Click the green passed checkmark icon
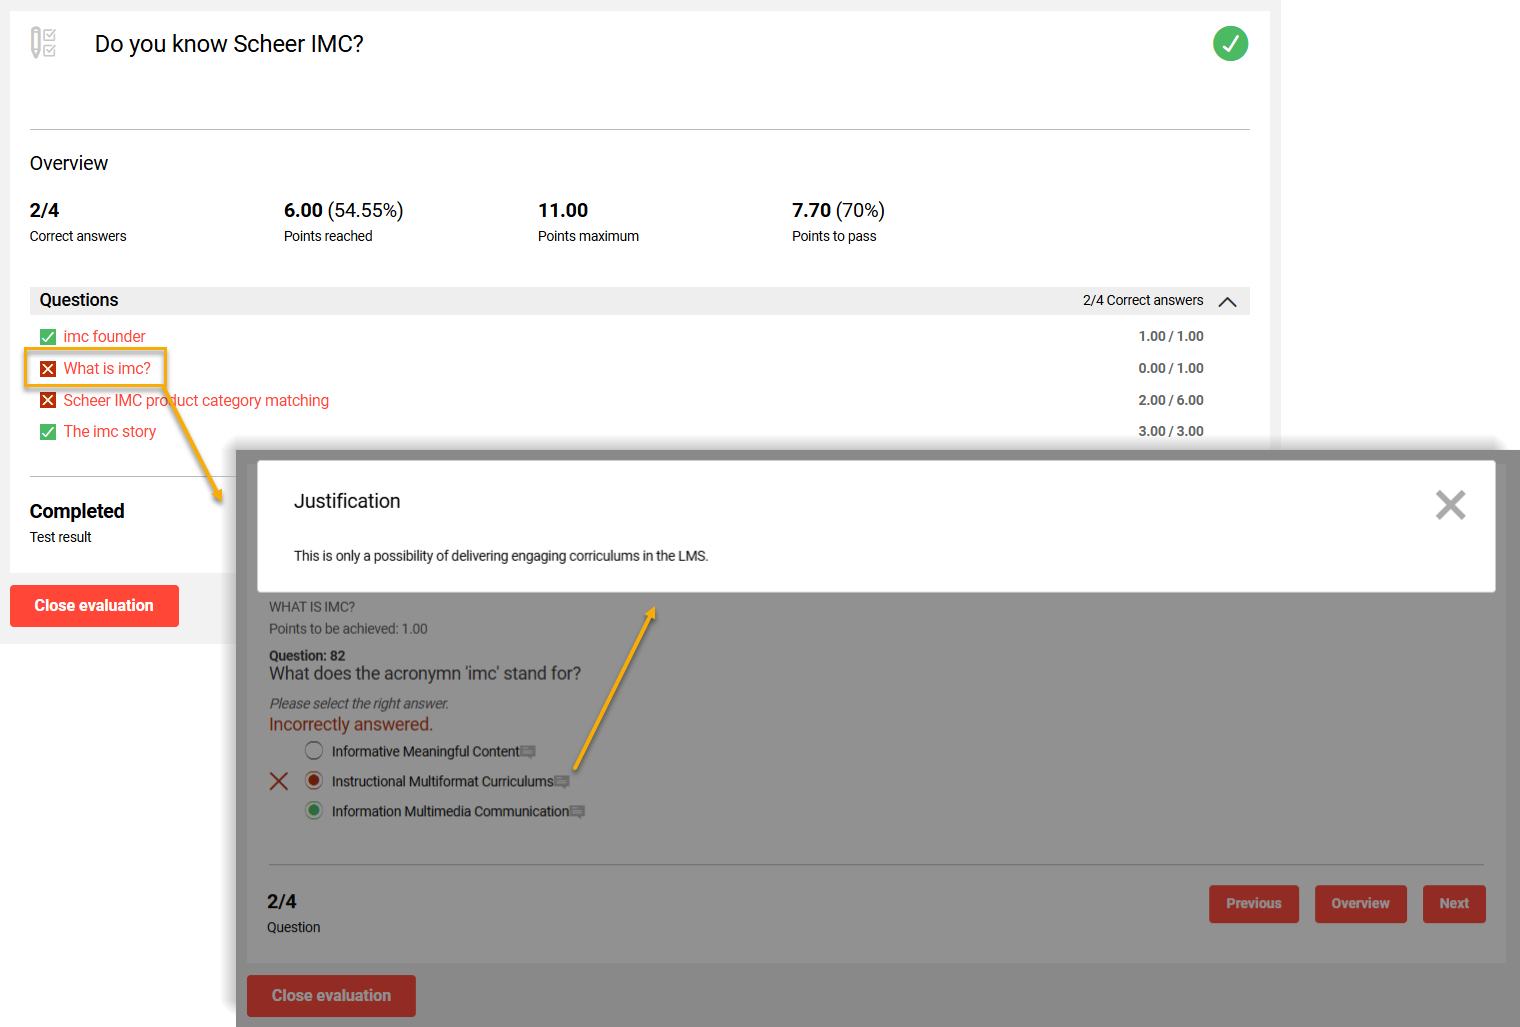Viewport: 1520px width, 1027px height. pyautogui.click(x=1230, y=44)
